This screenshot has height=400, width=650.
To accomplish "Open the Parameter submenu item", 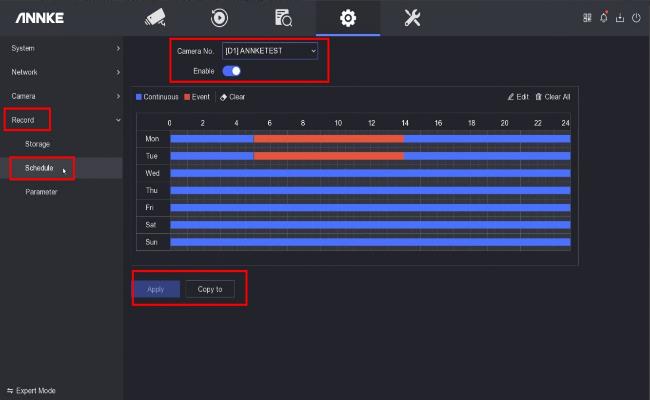I will click(41, 192).
